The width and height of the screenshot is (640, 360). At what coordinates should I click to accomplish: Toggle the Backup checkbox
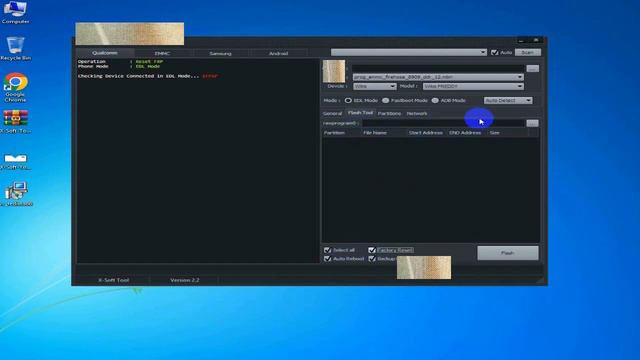tap(372, 259)
